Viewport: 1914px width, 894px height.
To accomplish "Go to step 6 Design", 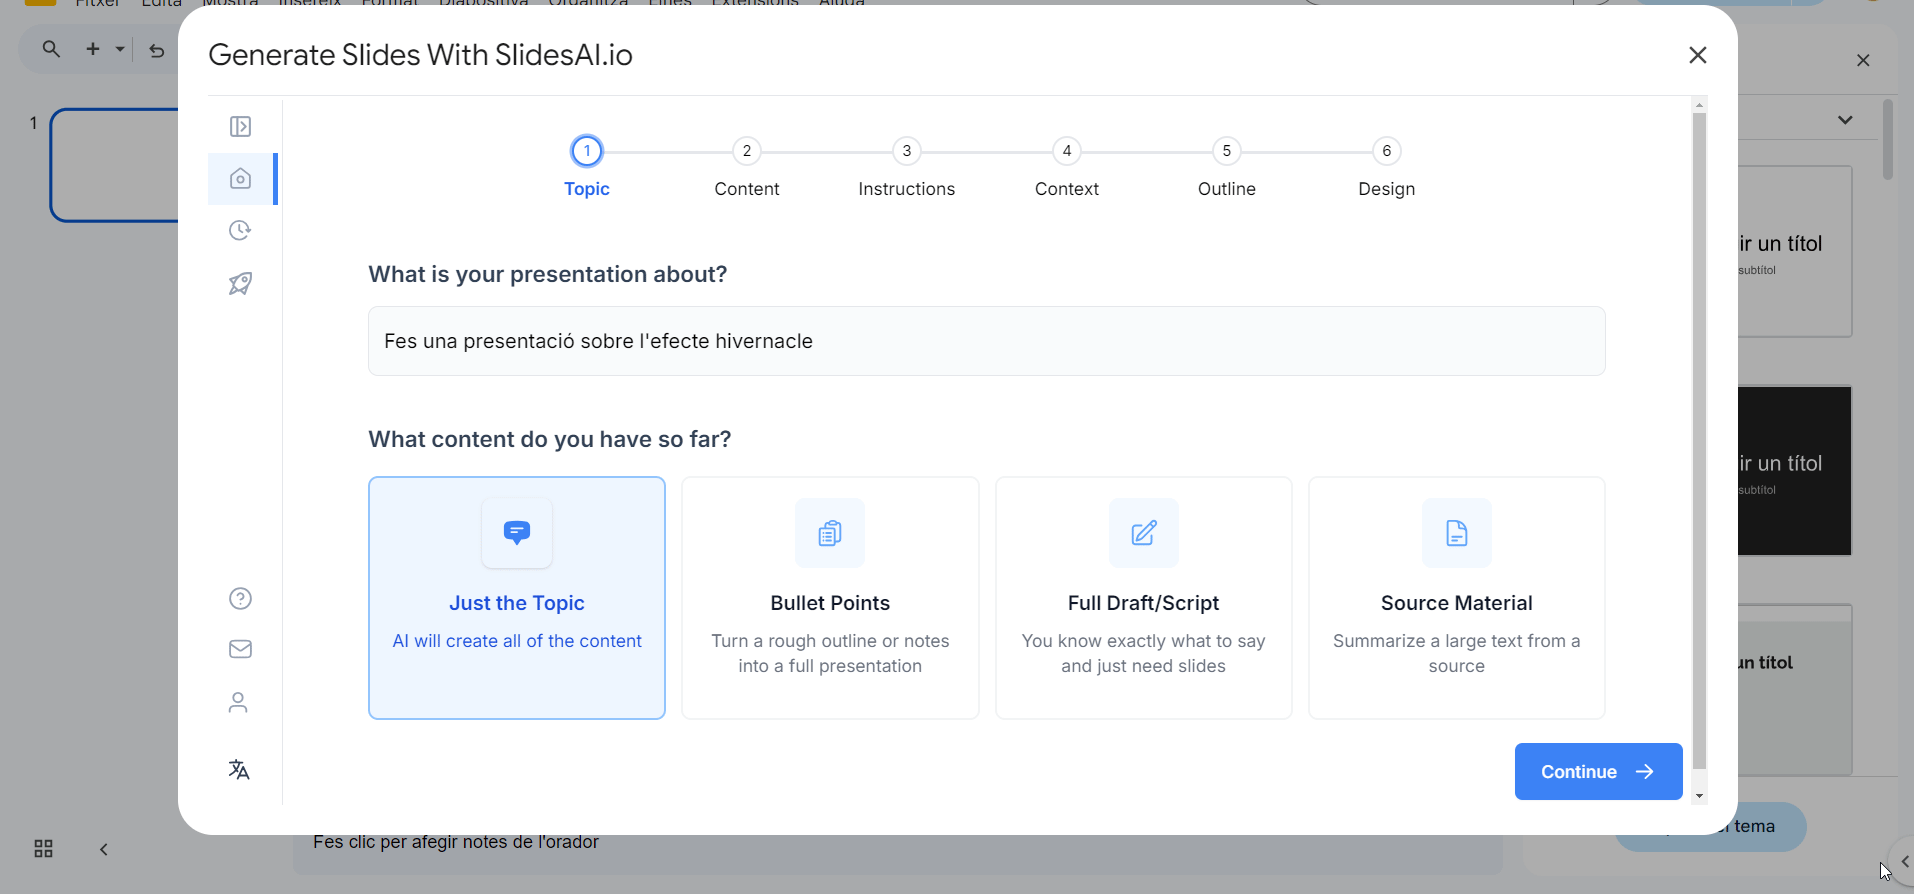I will 1386,152.
